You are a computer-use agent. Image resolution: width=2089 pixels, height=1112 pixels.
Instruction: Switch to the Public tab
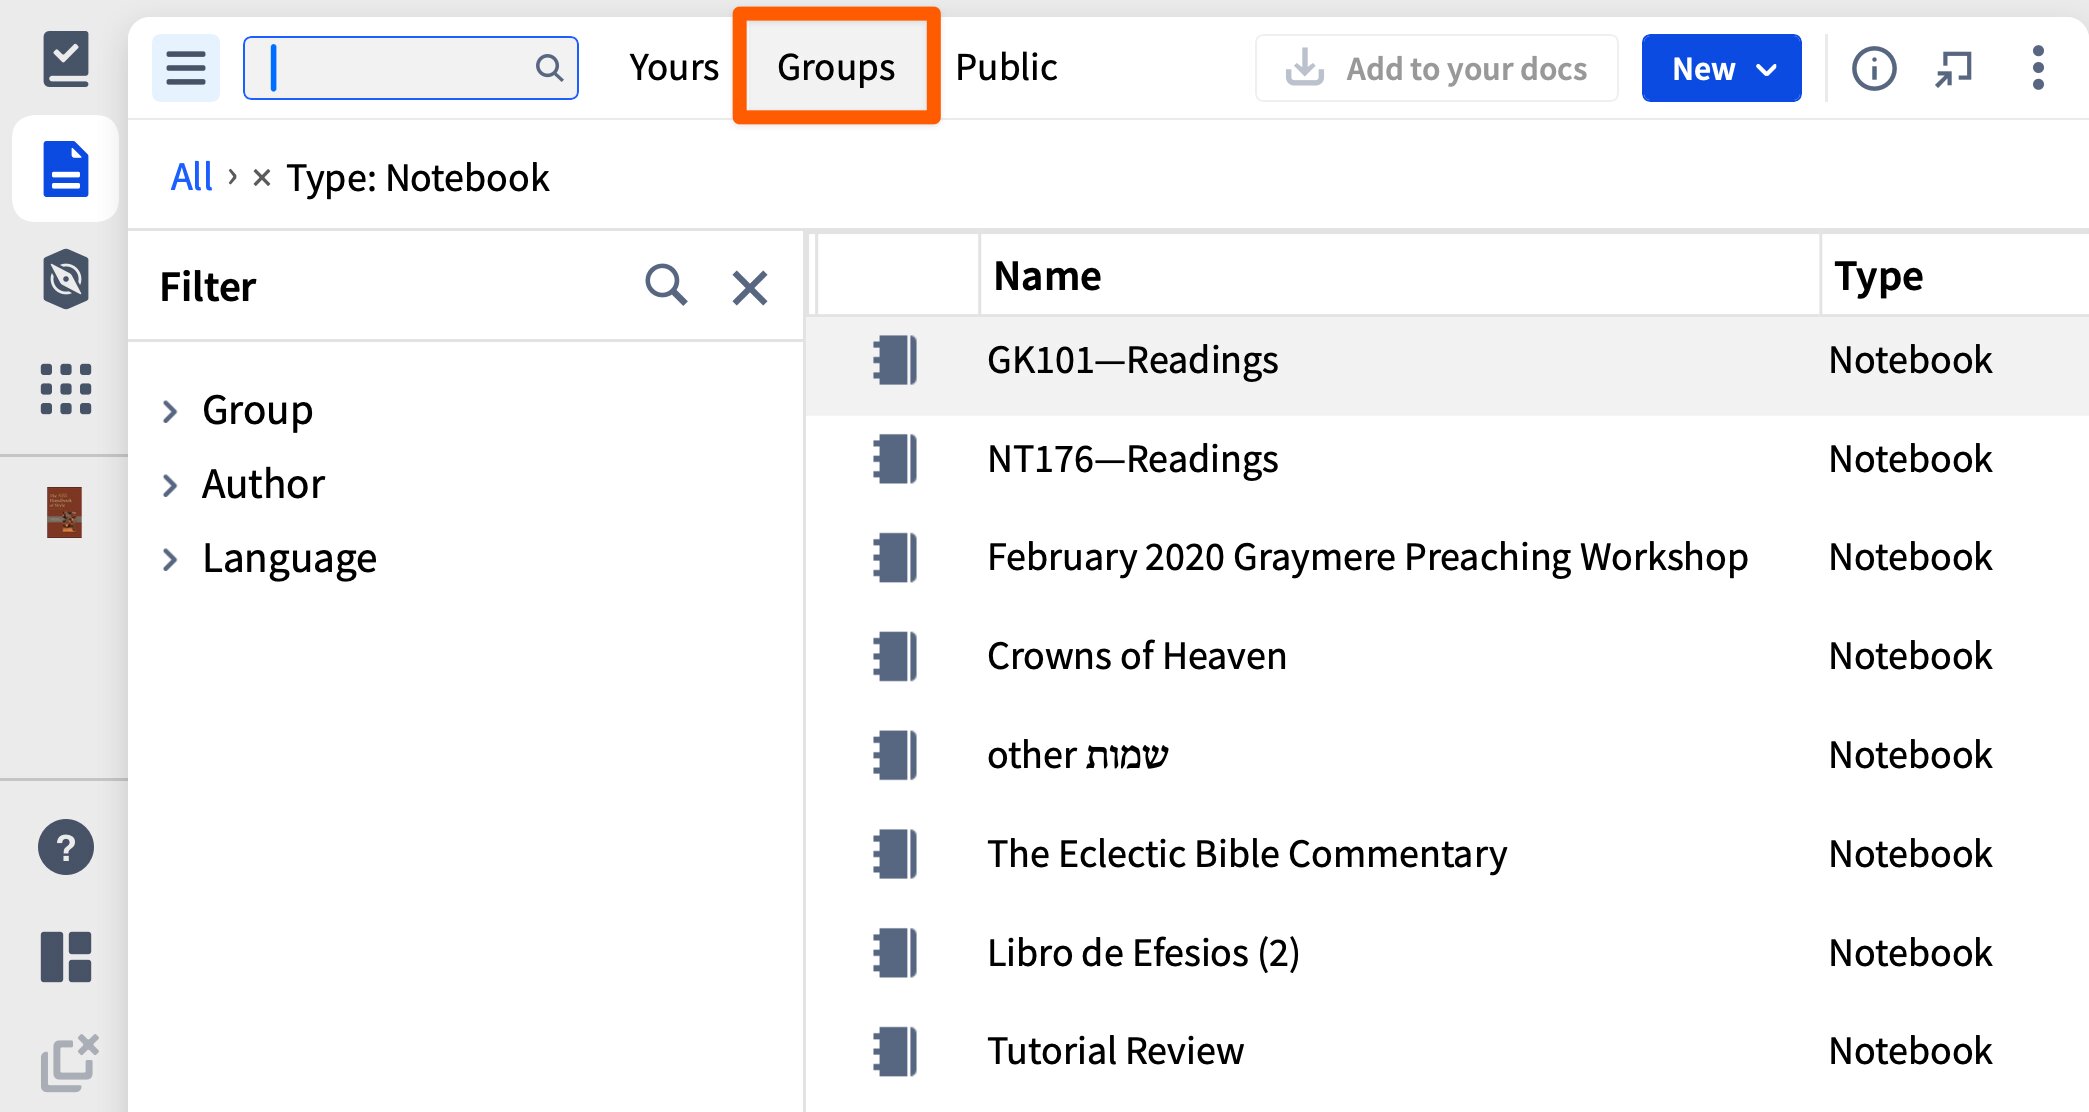click(1006, 68)
